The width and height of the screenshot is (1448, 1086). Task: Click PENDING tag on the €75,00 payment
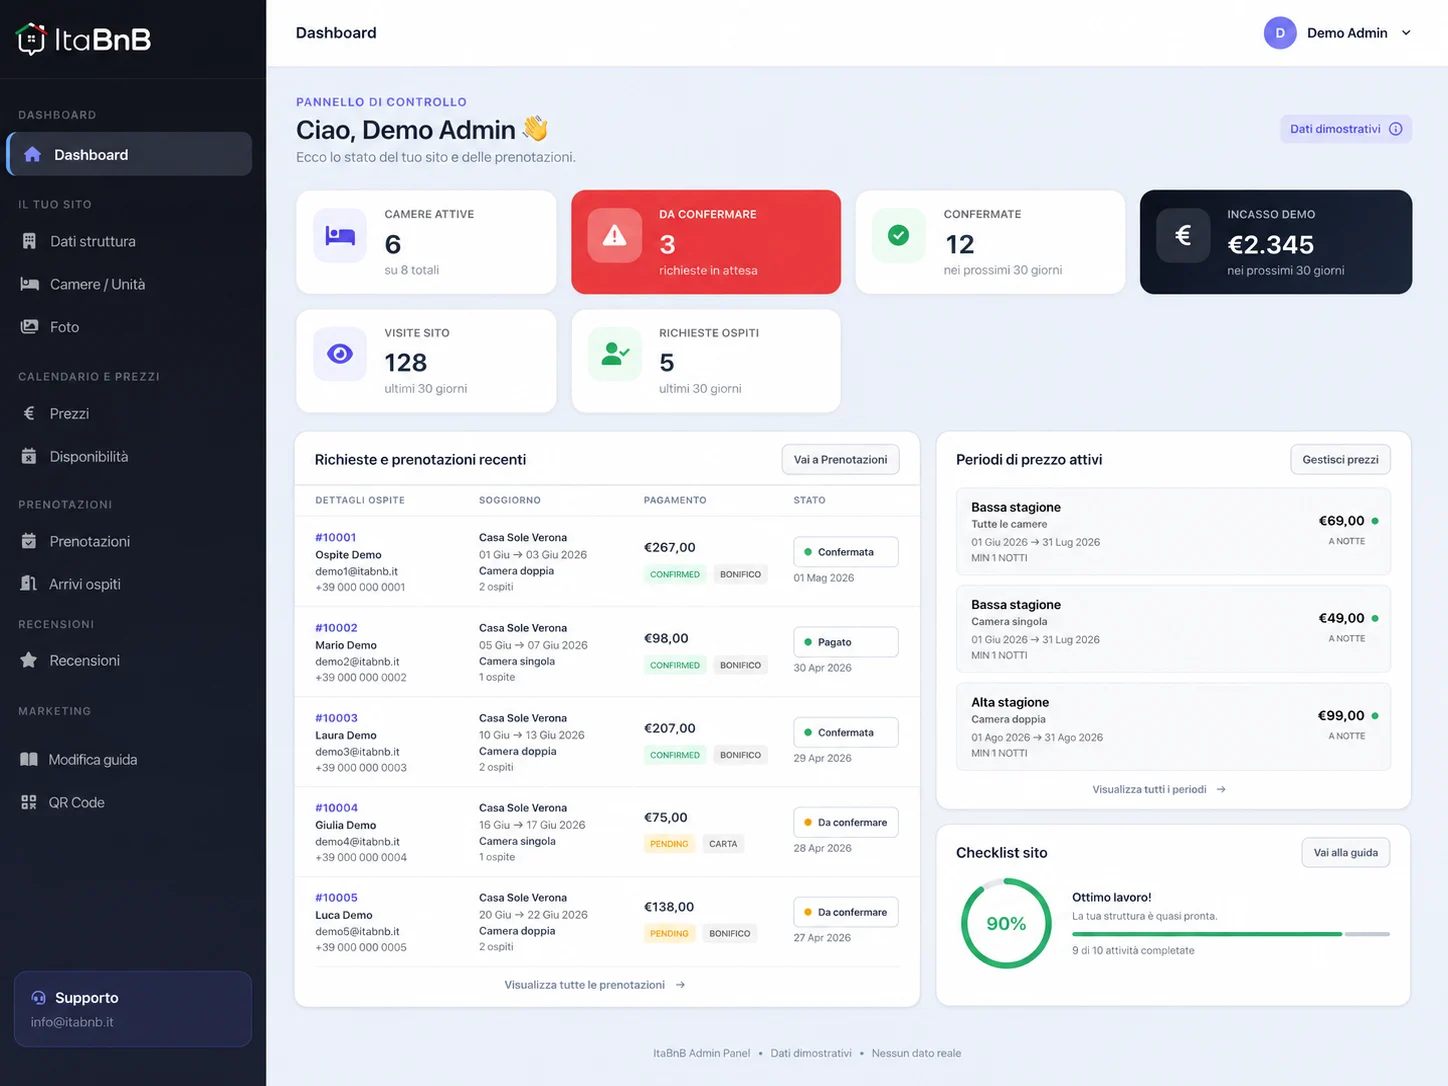(669, 844)
